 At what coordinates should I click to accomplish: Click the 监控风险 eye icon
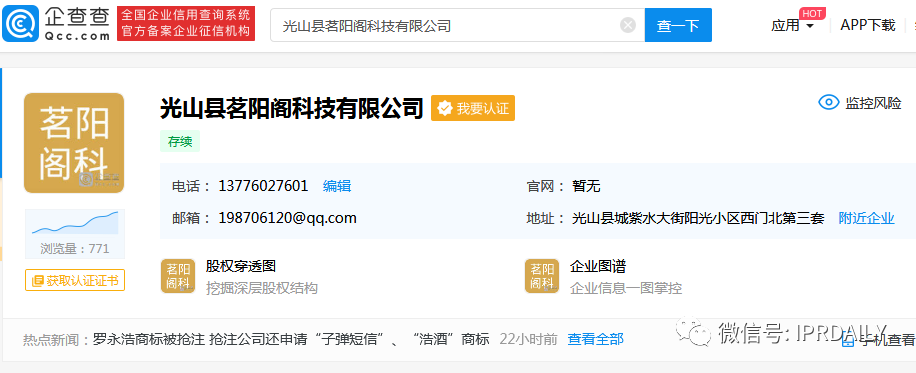(x=828, y=103)
